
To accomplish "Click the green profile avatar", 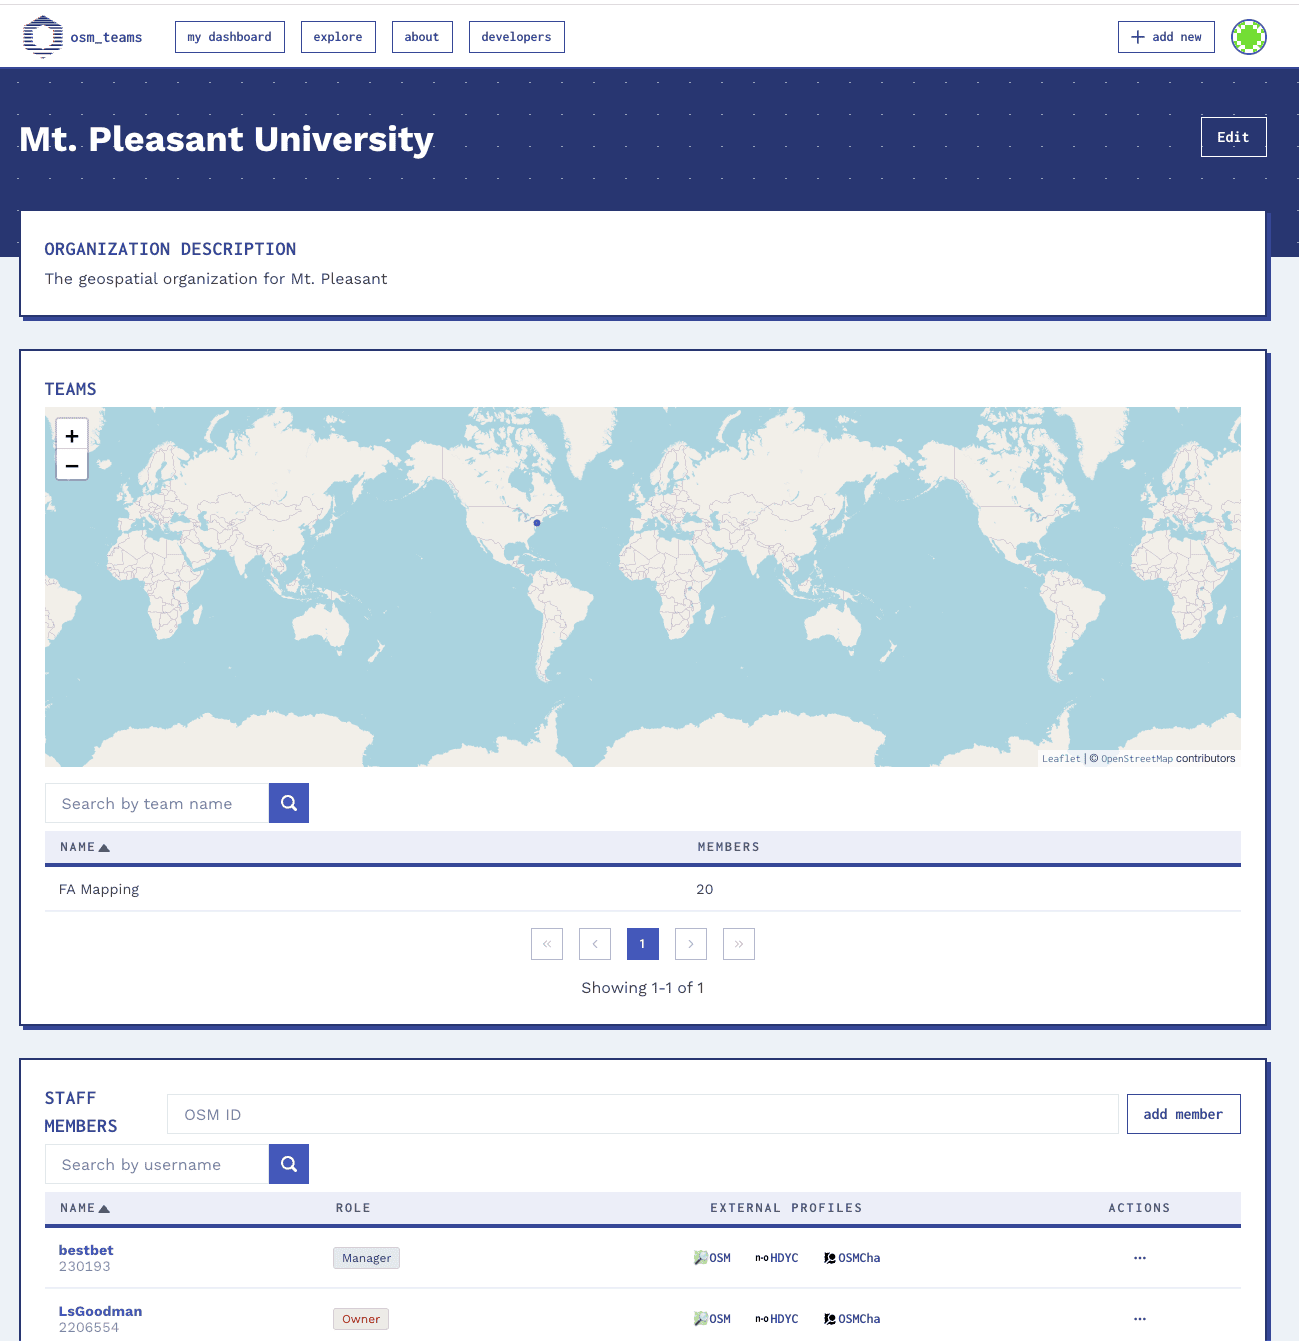I will pos(1248,37).
